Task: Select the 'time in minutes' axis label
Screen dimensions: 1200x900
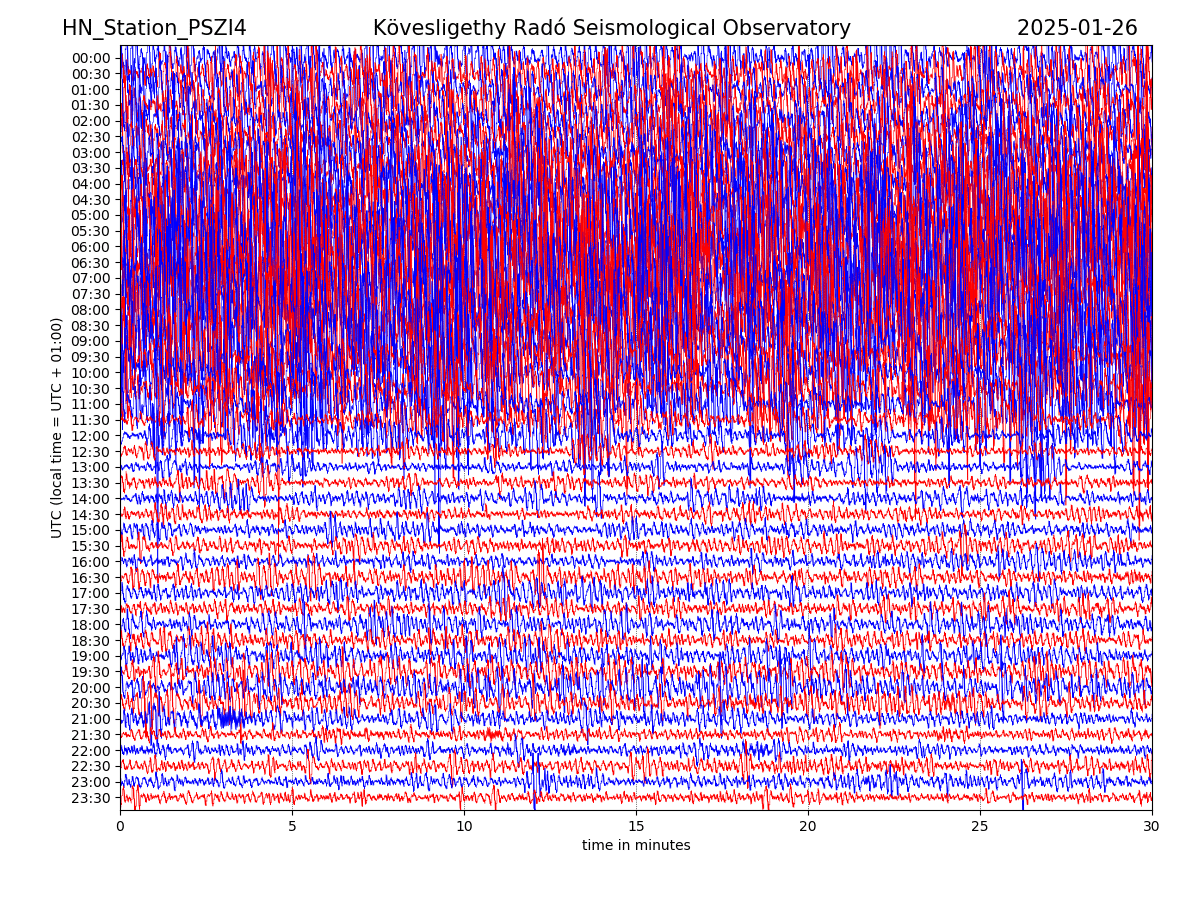Action: 636,845
